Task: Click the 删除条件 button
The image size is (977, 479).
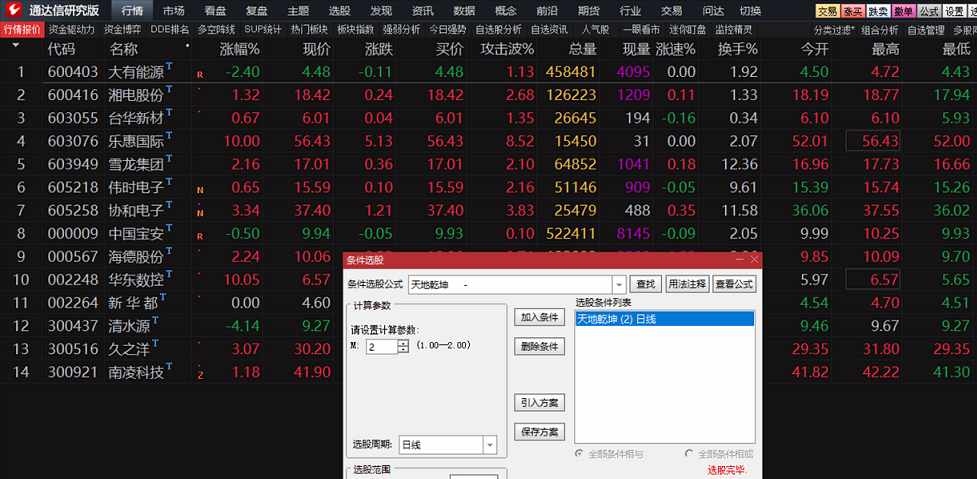Action: pos(539,346)
